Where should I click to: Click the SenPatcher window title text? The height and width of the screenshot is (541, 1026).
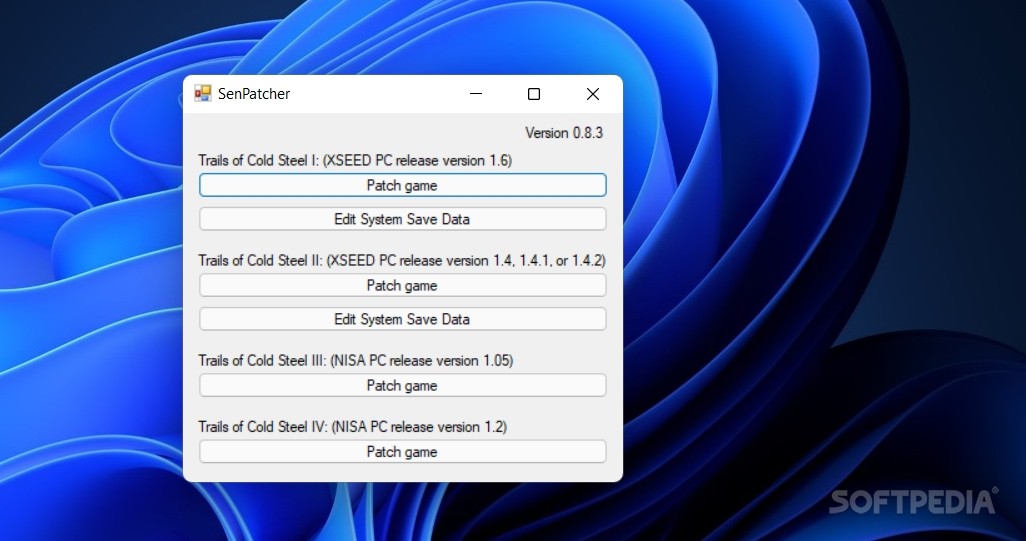pyautogui.click(x=254, y=94)
